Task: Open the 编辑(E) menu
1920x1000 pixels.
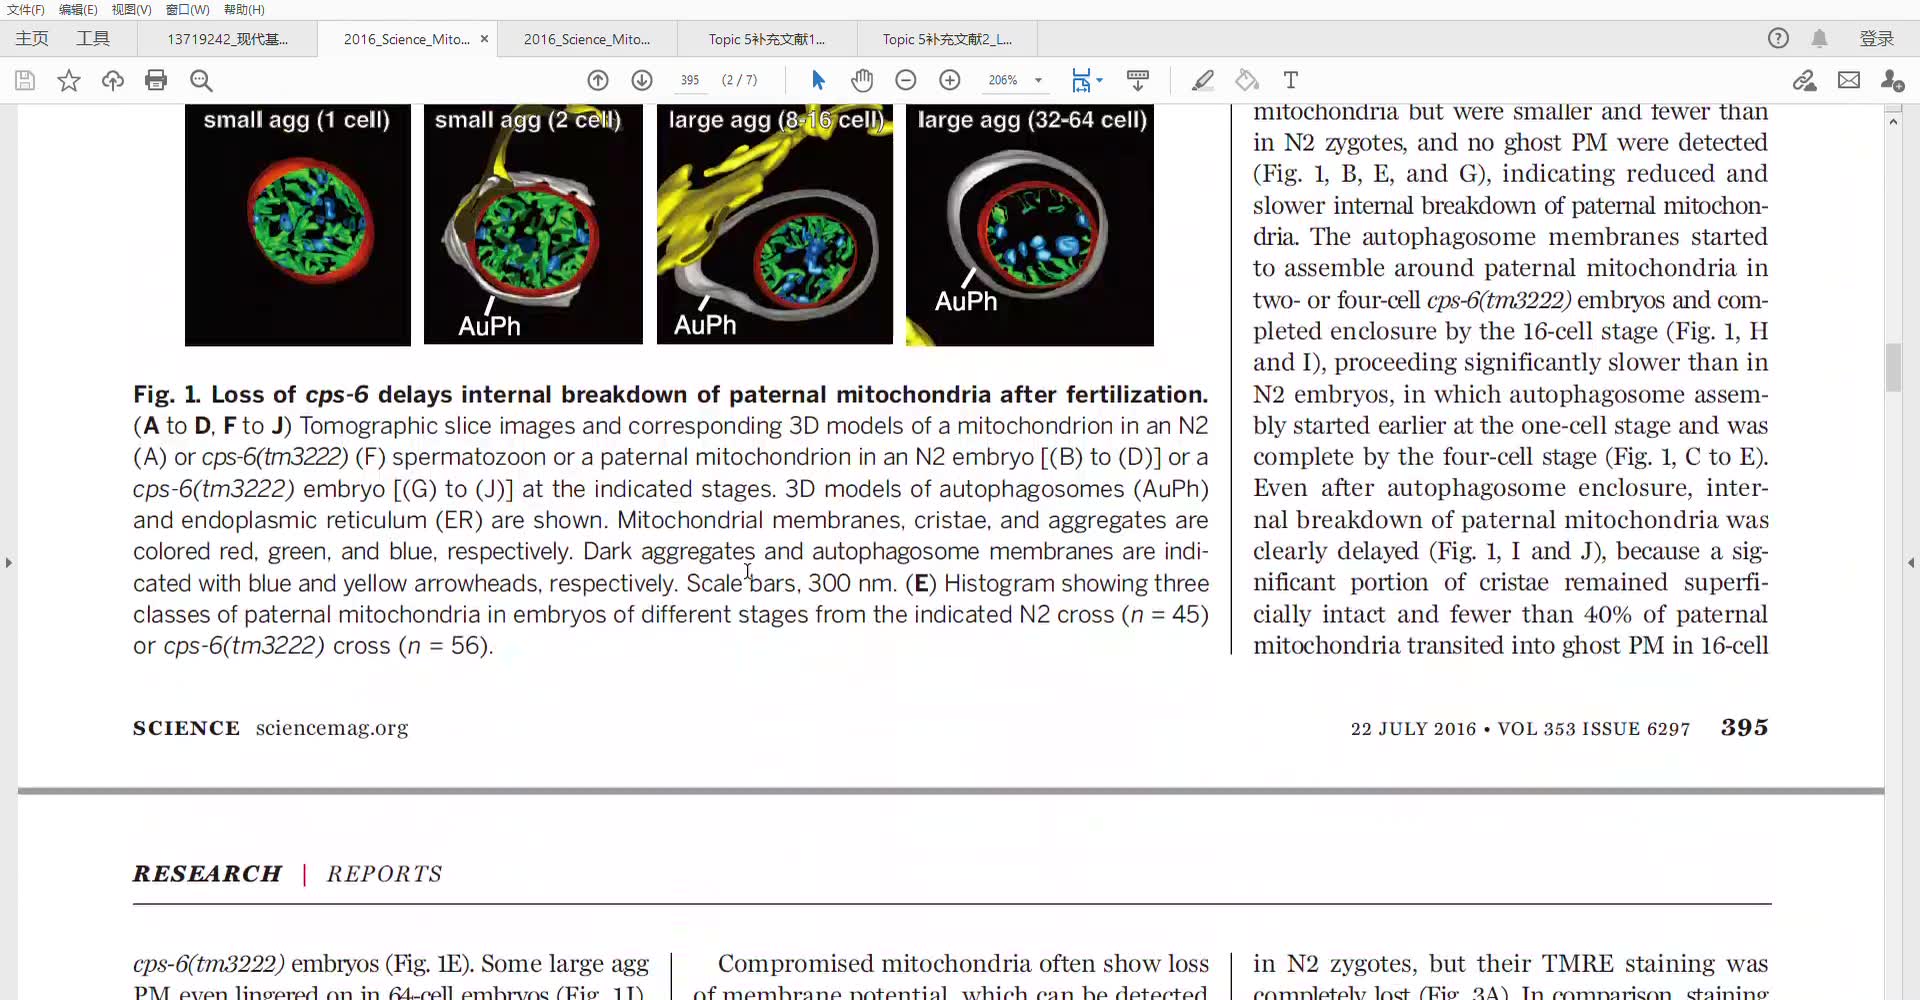Action: [78, 9]
